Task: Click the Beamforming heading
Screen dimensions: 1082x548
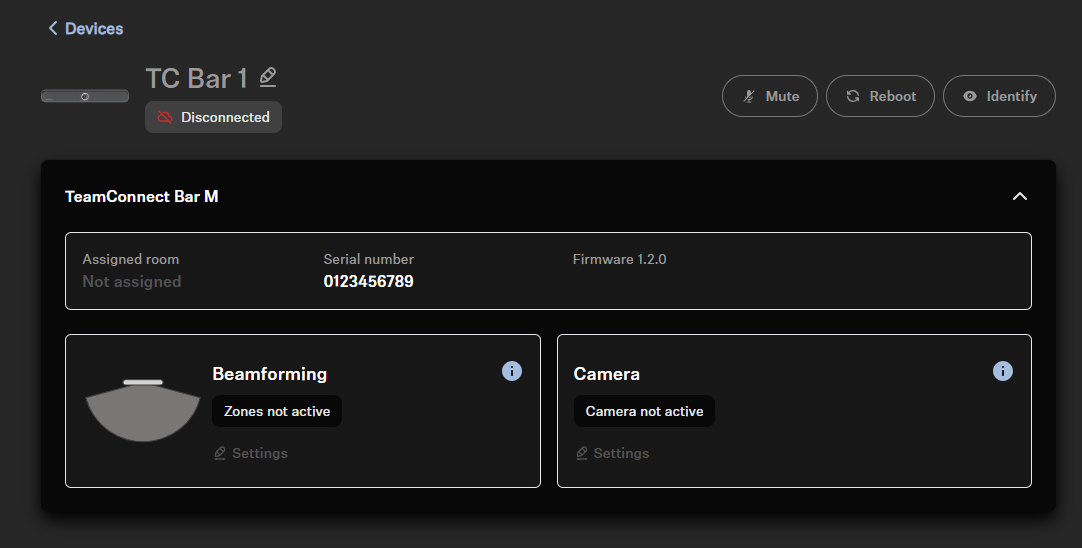Action: coord(270,374)
